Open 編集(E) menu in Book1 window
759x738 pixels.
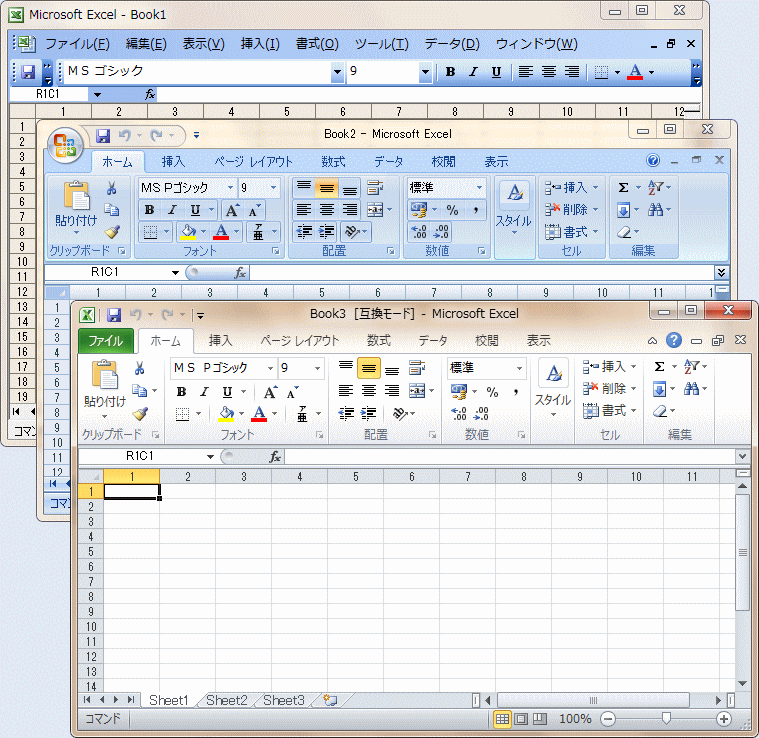click(x=146, y=44)
